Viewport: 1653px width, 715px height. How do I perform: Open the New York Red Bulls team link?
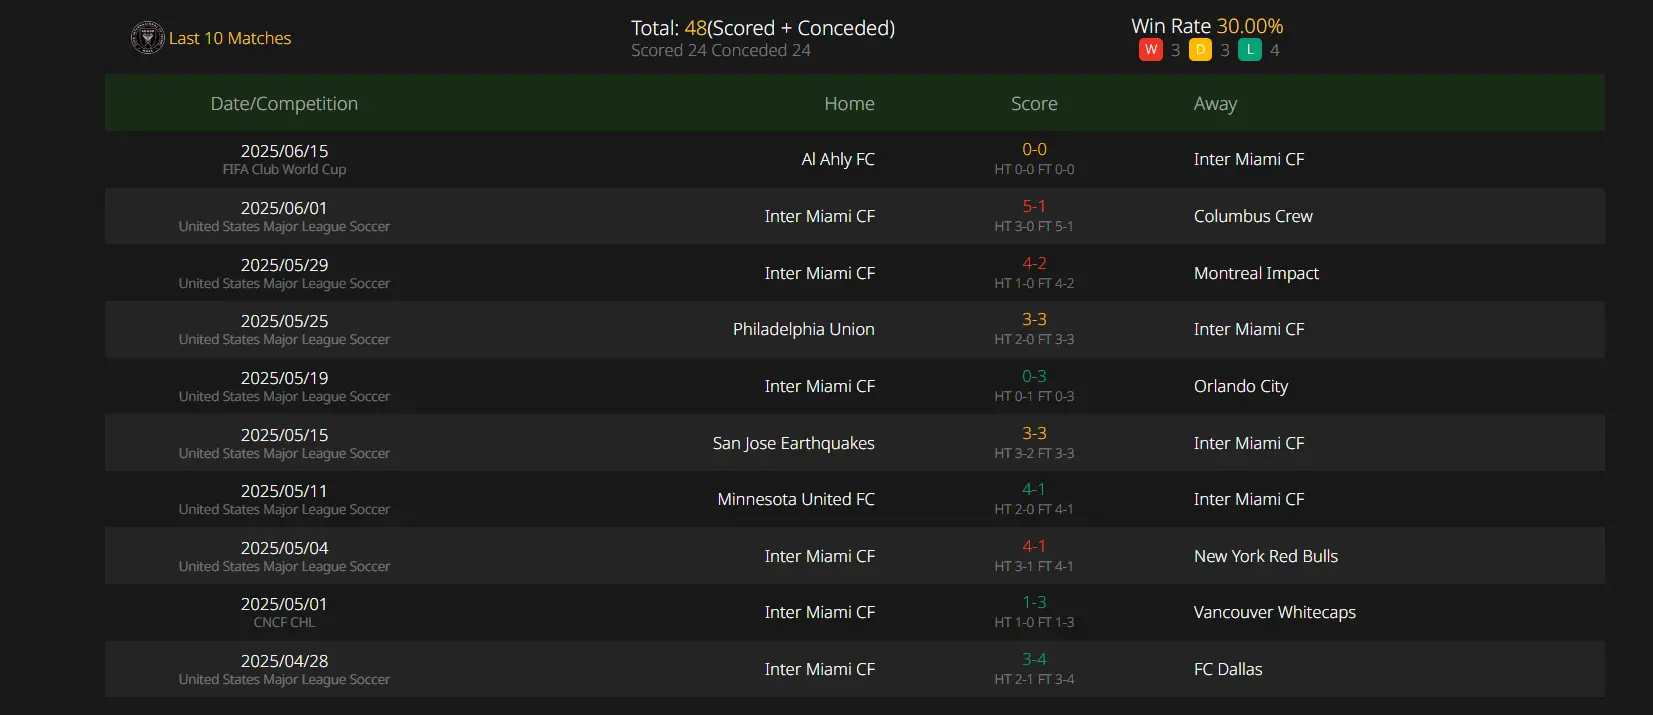pyautogui.click(x=1266, y=556)
